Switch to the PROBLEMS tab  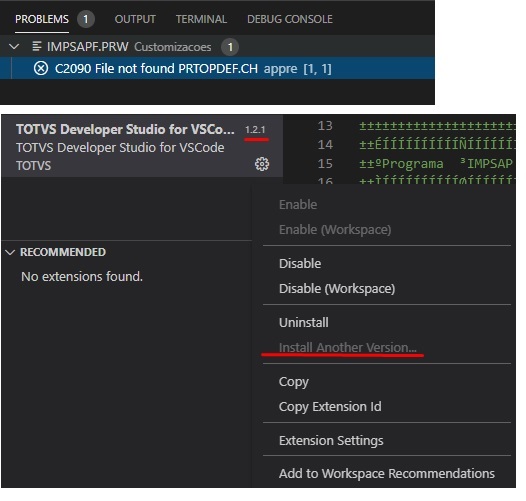click(x=42, y=19)
